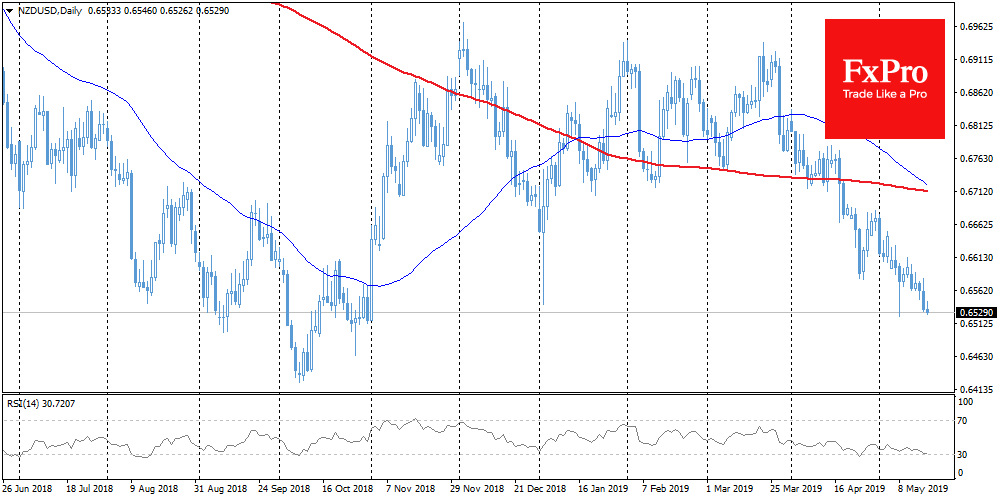Viewport: 1000px width, 500px height.
Task: Select the 0.67630 level on price scale
Action: coord(974,159)
